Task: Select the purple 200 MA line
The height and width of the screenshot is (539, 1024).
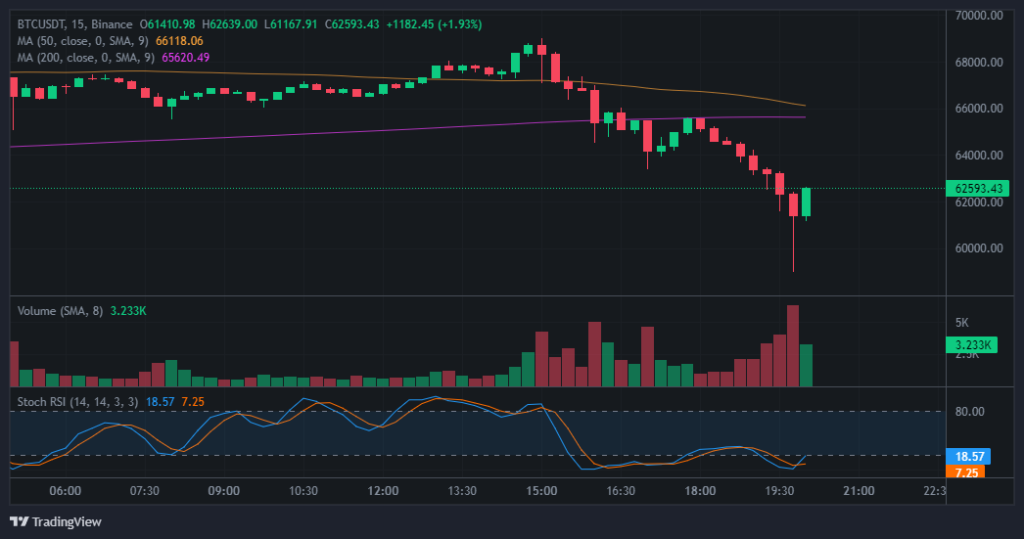Action: pyautogui.click(x=300, y=135)
